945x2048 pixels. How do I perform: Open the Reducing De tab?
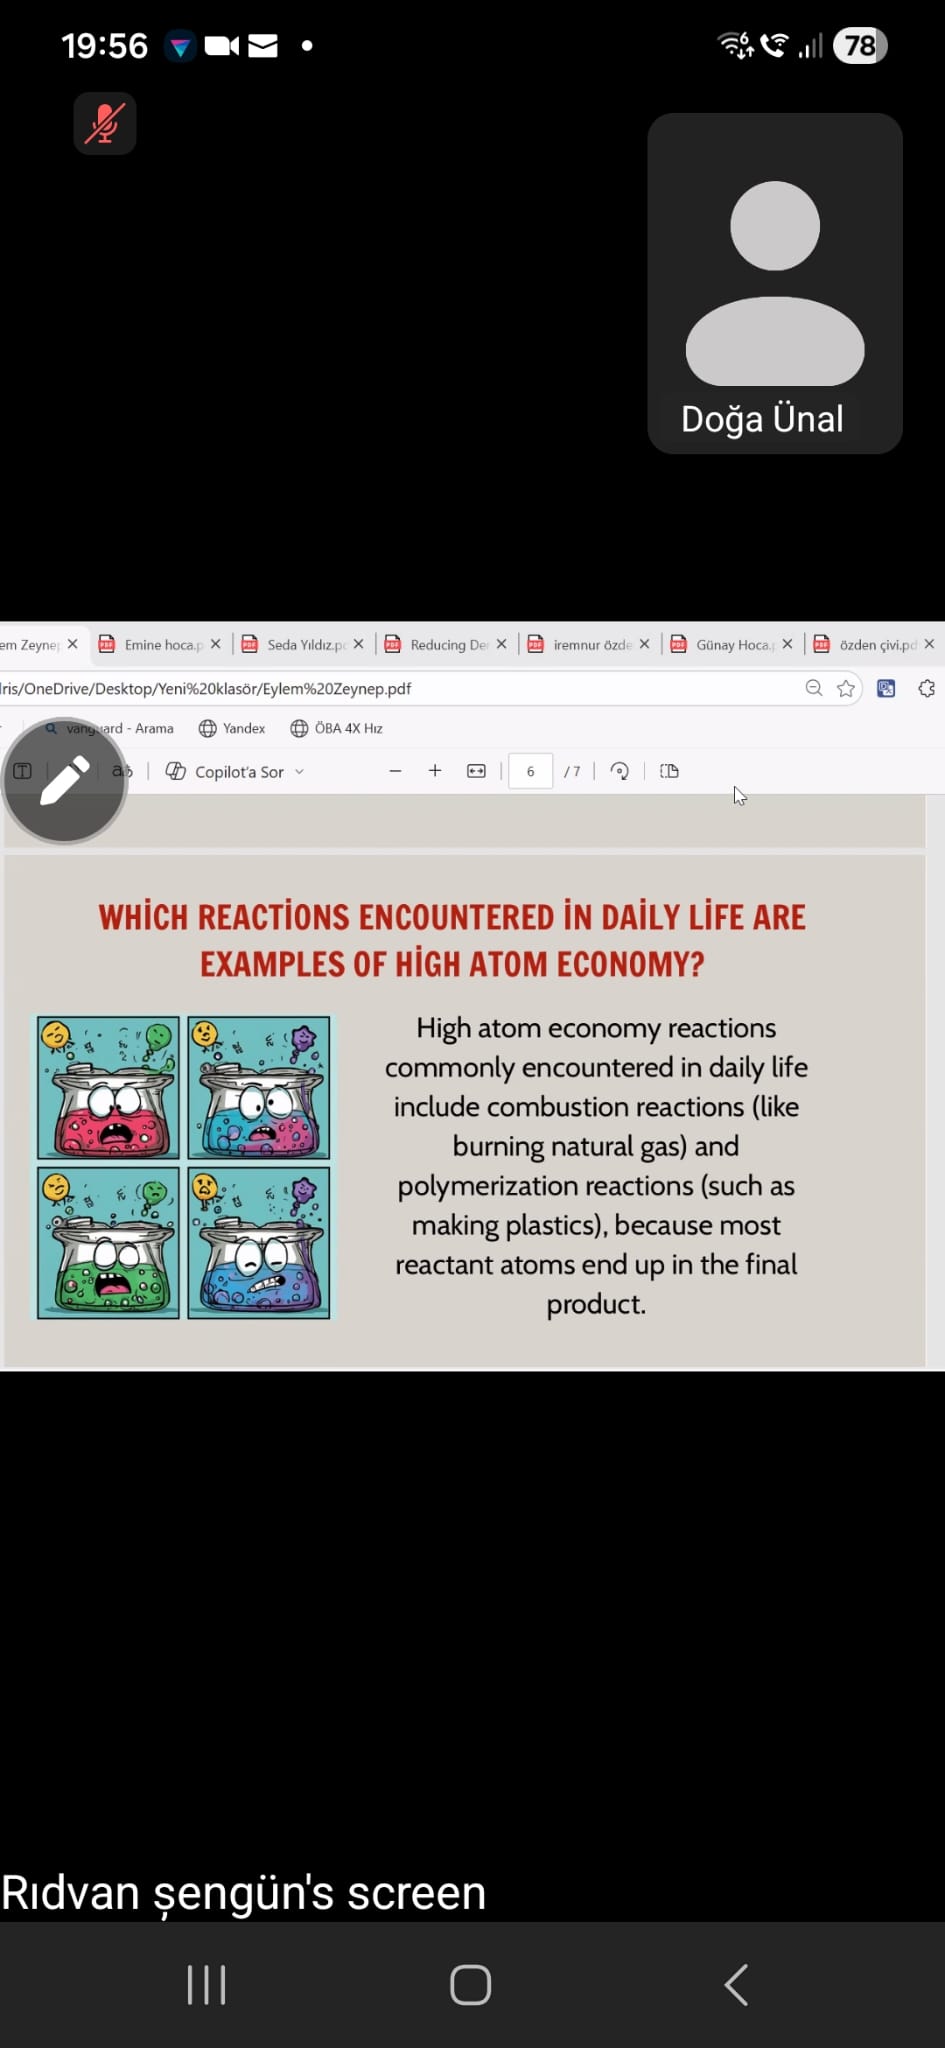click(443, 645)
